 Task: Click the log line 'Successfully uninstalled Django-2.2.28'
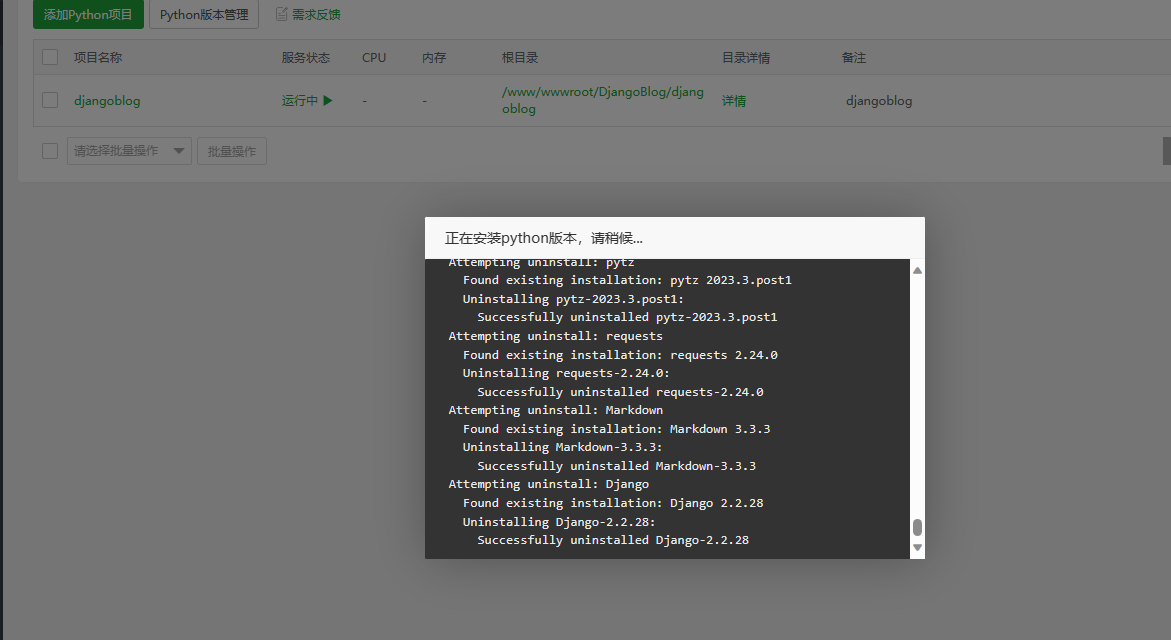click(x=613, y=540)
